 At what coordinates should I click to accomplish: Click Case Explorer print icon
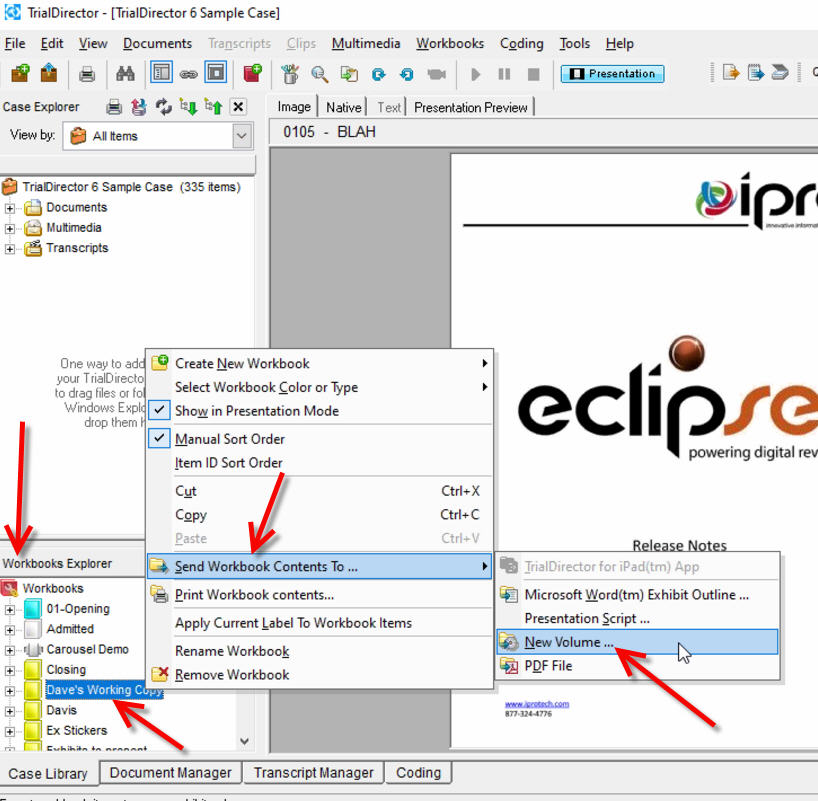pyautogui.click(x=114, y=107)
